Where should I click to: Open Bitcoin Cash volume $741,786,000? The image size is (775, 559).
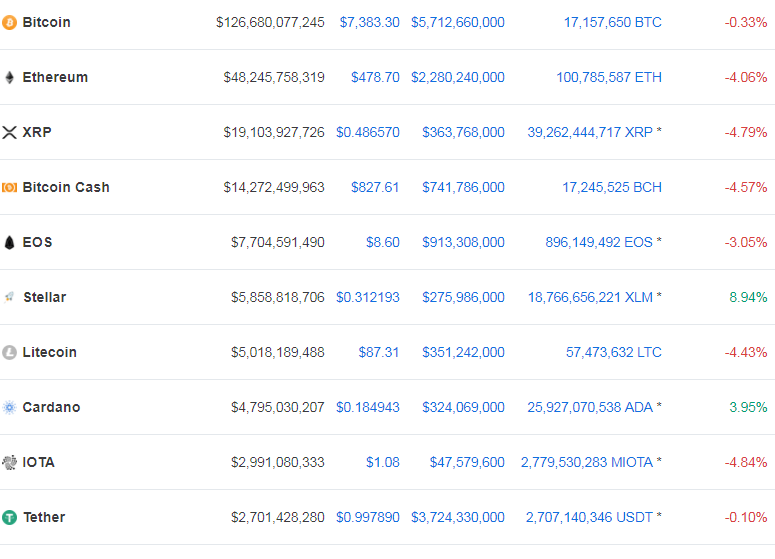point(463,187)
